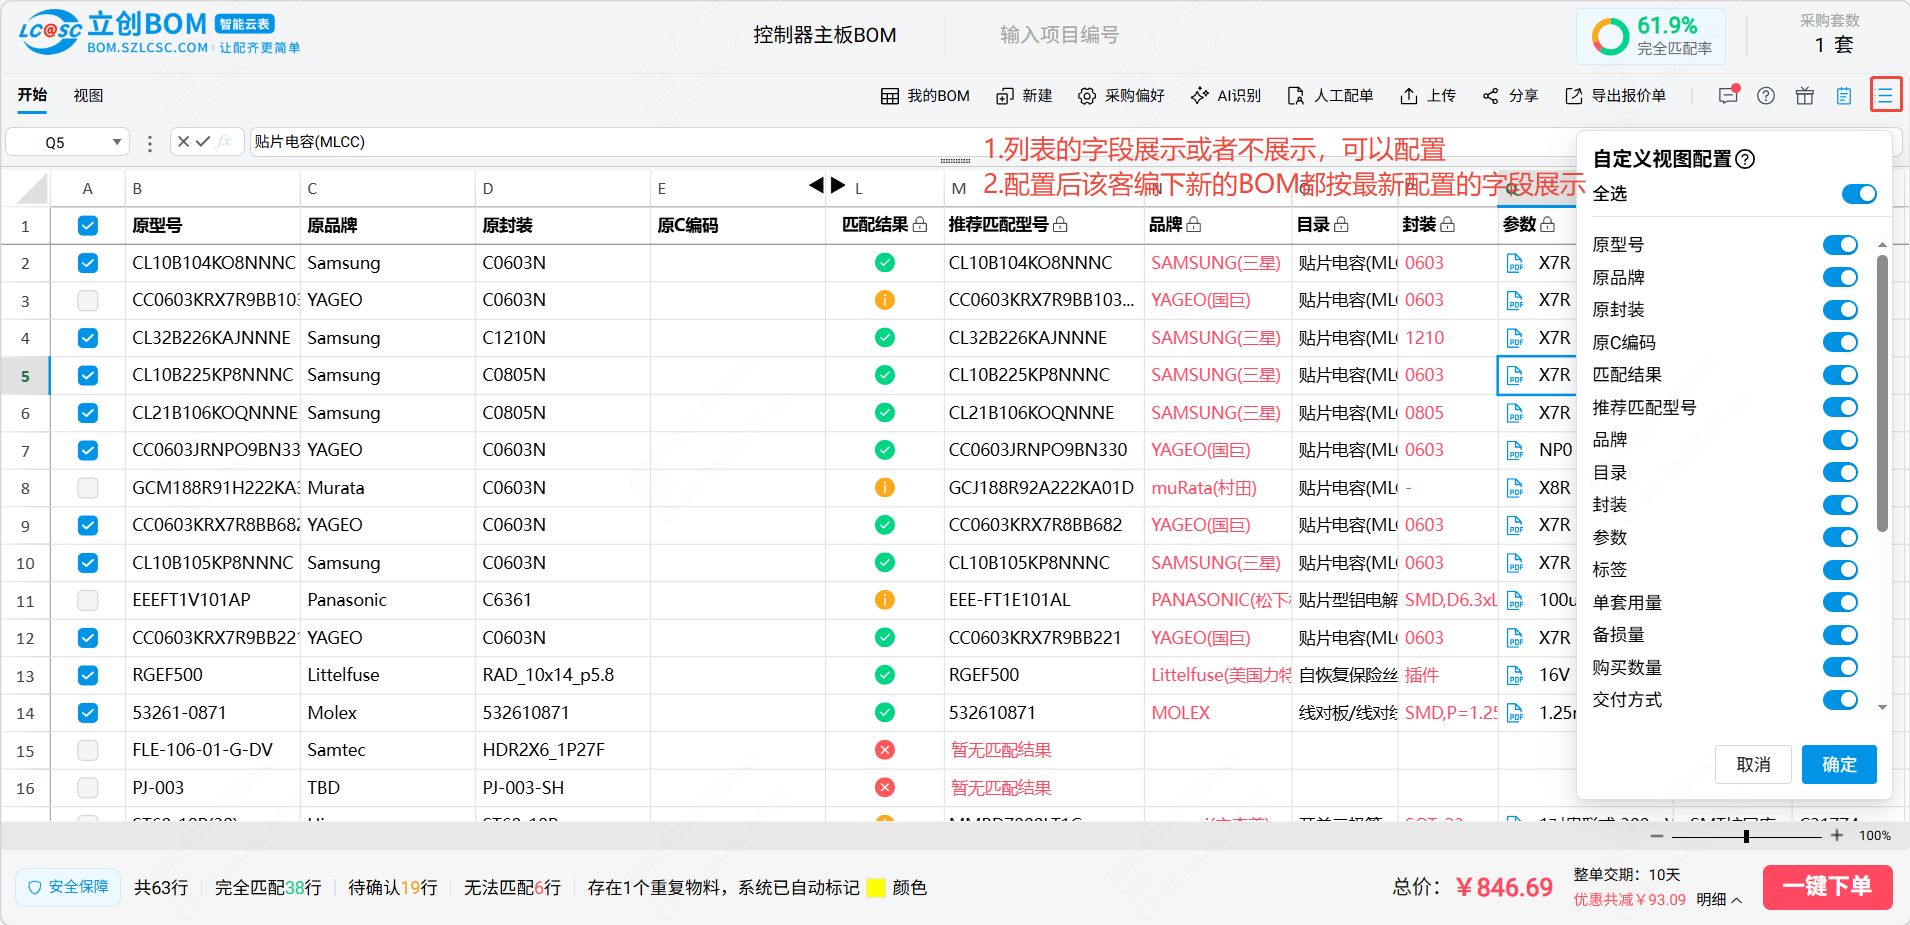The image size is (1910, 925).
Task: Check the row 3 CC0603KRX7R9BB103 checkbox
Action: click(88, 300)
